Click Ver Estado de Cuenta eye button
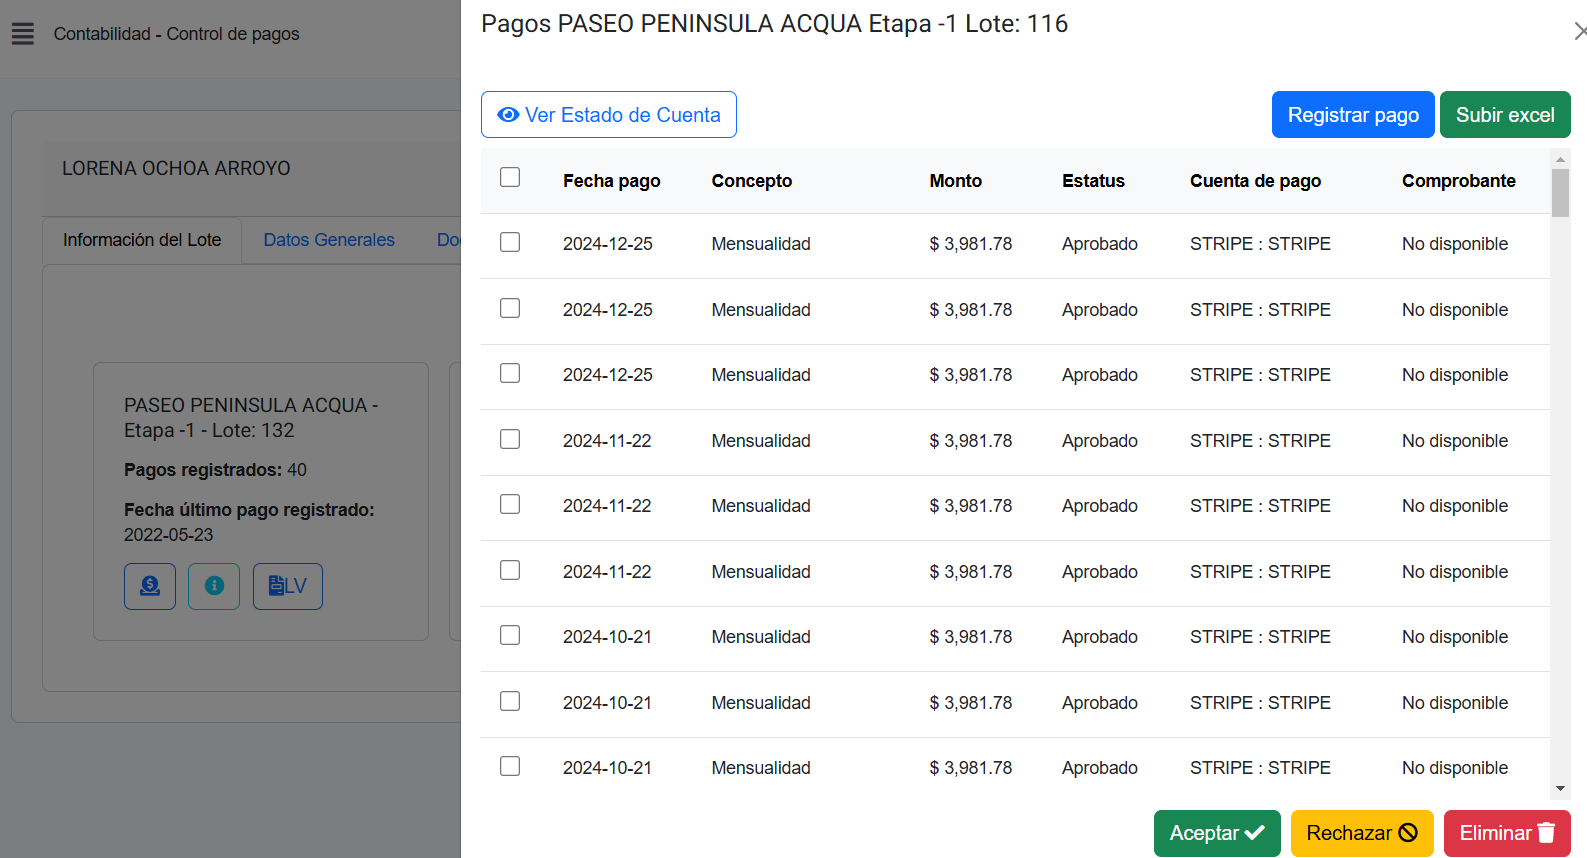 608,115
